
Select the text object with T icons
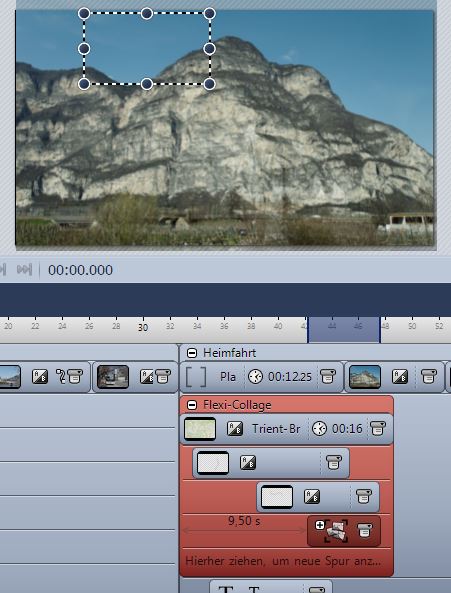(271, 586)
